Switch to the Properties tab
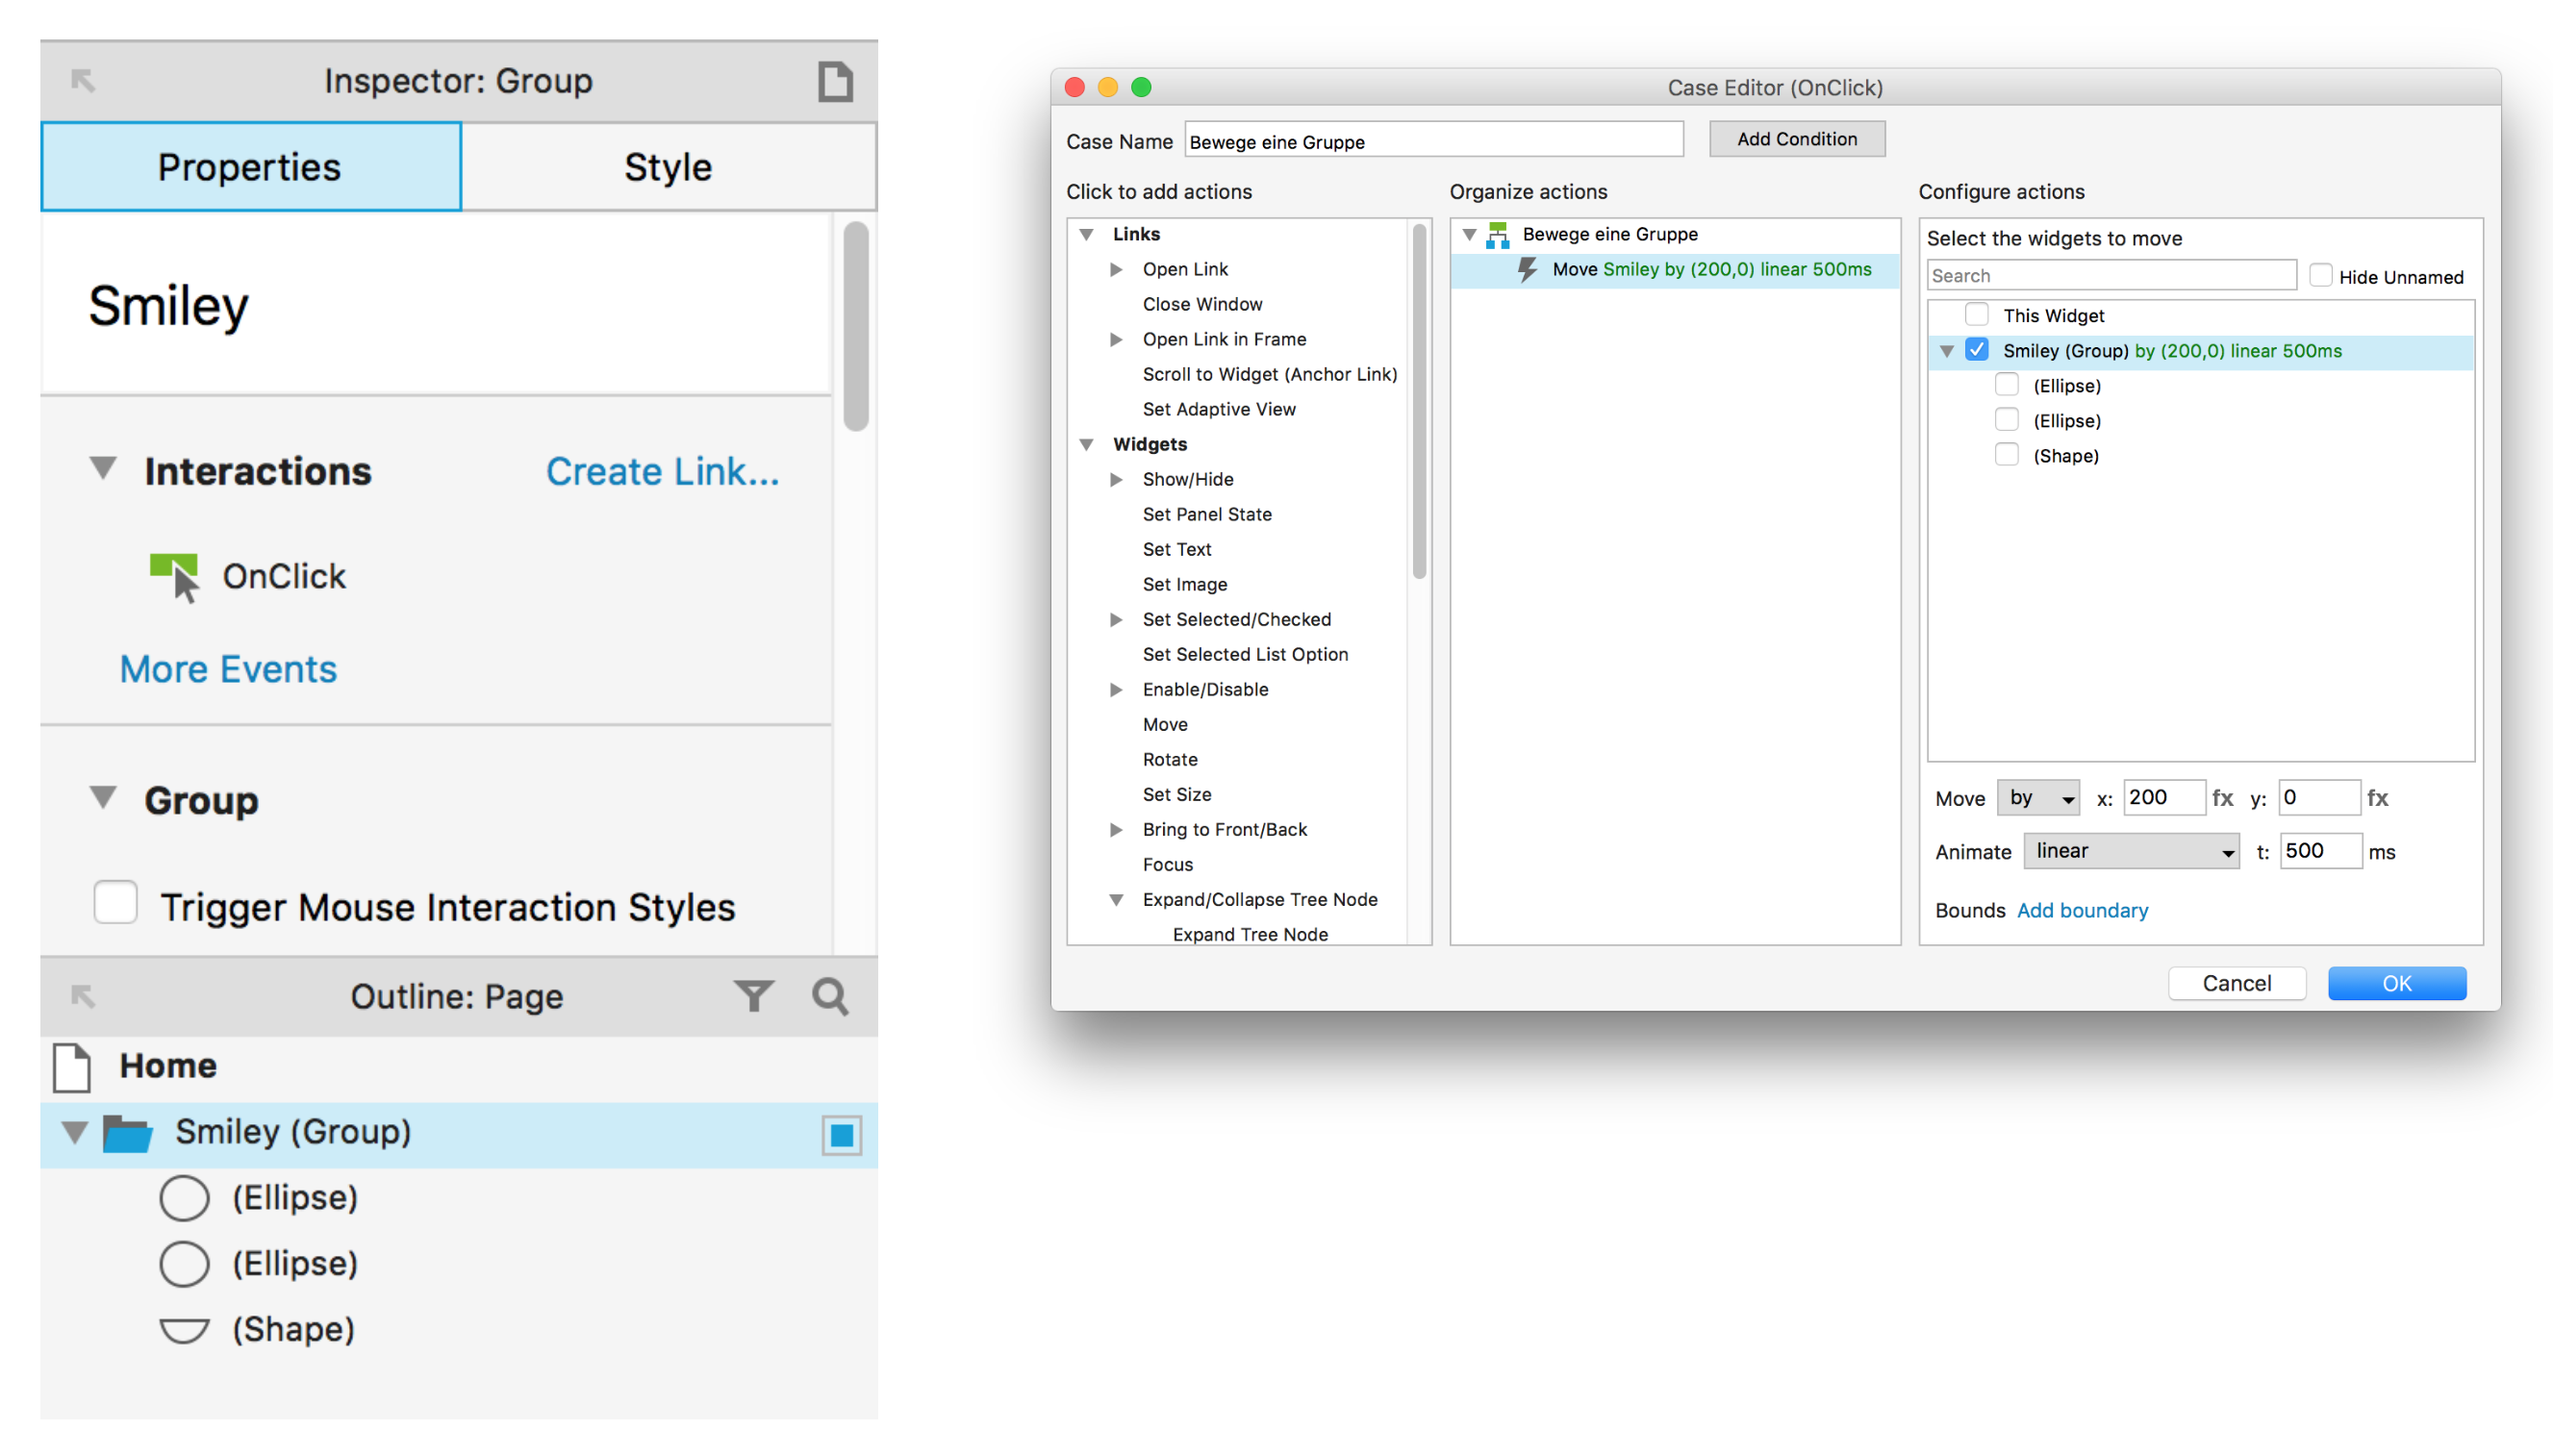This screenshot has height=1456, width=2553. coord(250,167)
